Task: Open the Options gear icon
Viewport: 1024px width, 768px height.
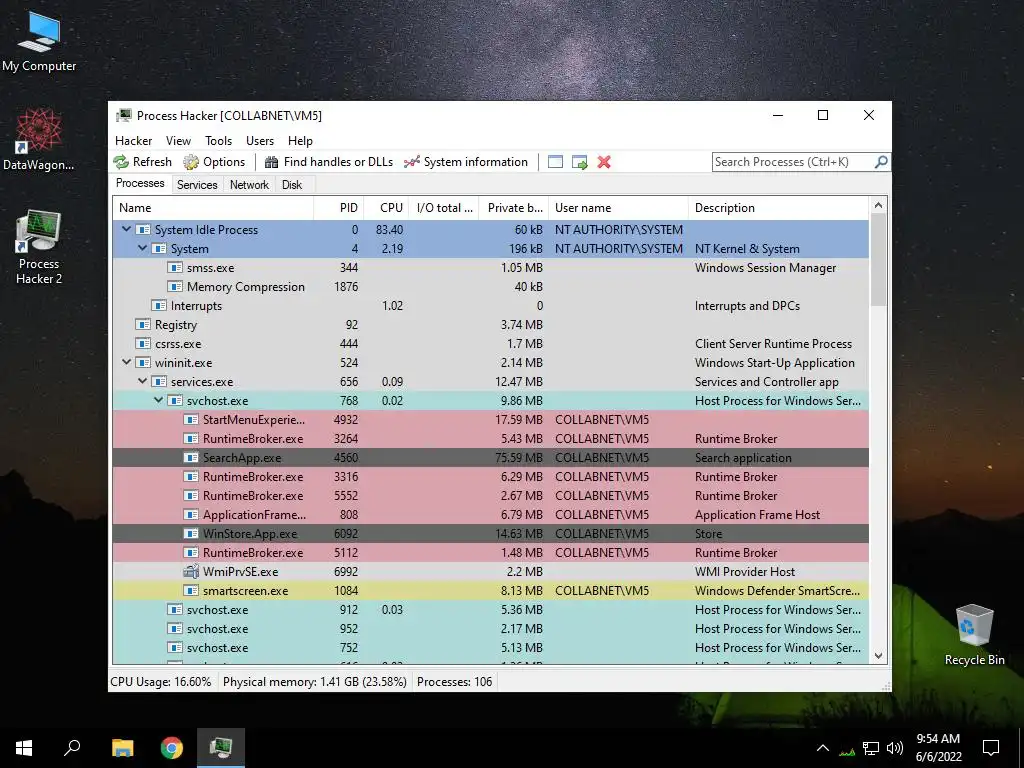Action: point(191,162)
